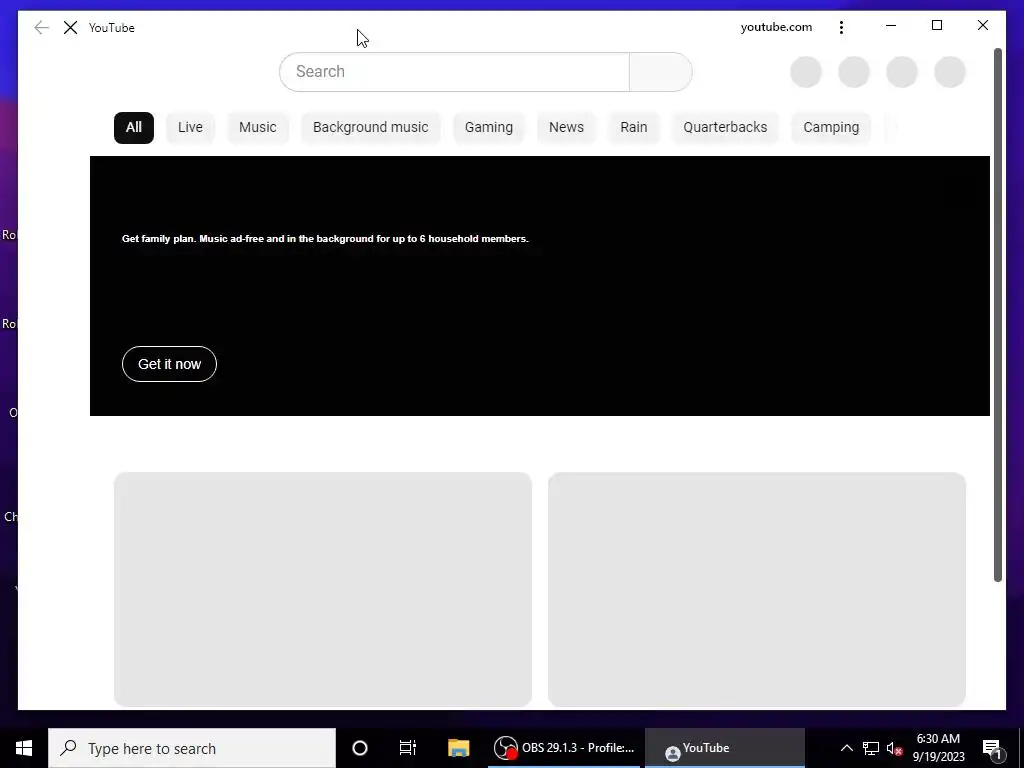Open the clock showing 6:30 AM

coord(938,748)
